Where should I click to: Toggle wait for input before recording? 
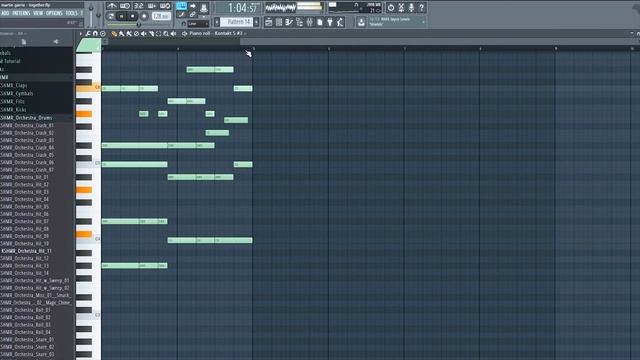(x=125, y=6)
